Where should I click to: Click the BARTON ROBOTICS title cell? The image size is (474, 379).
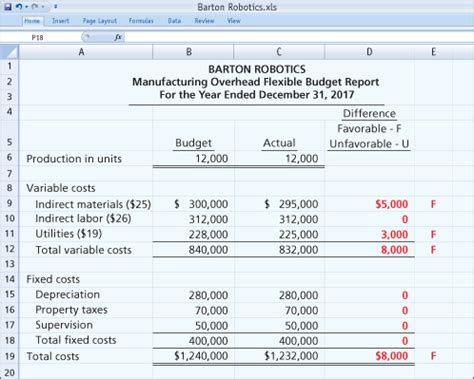[x=257, y=69]
